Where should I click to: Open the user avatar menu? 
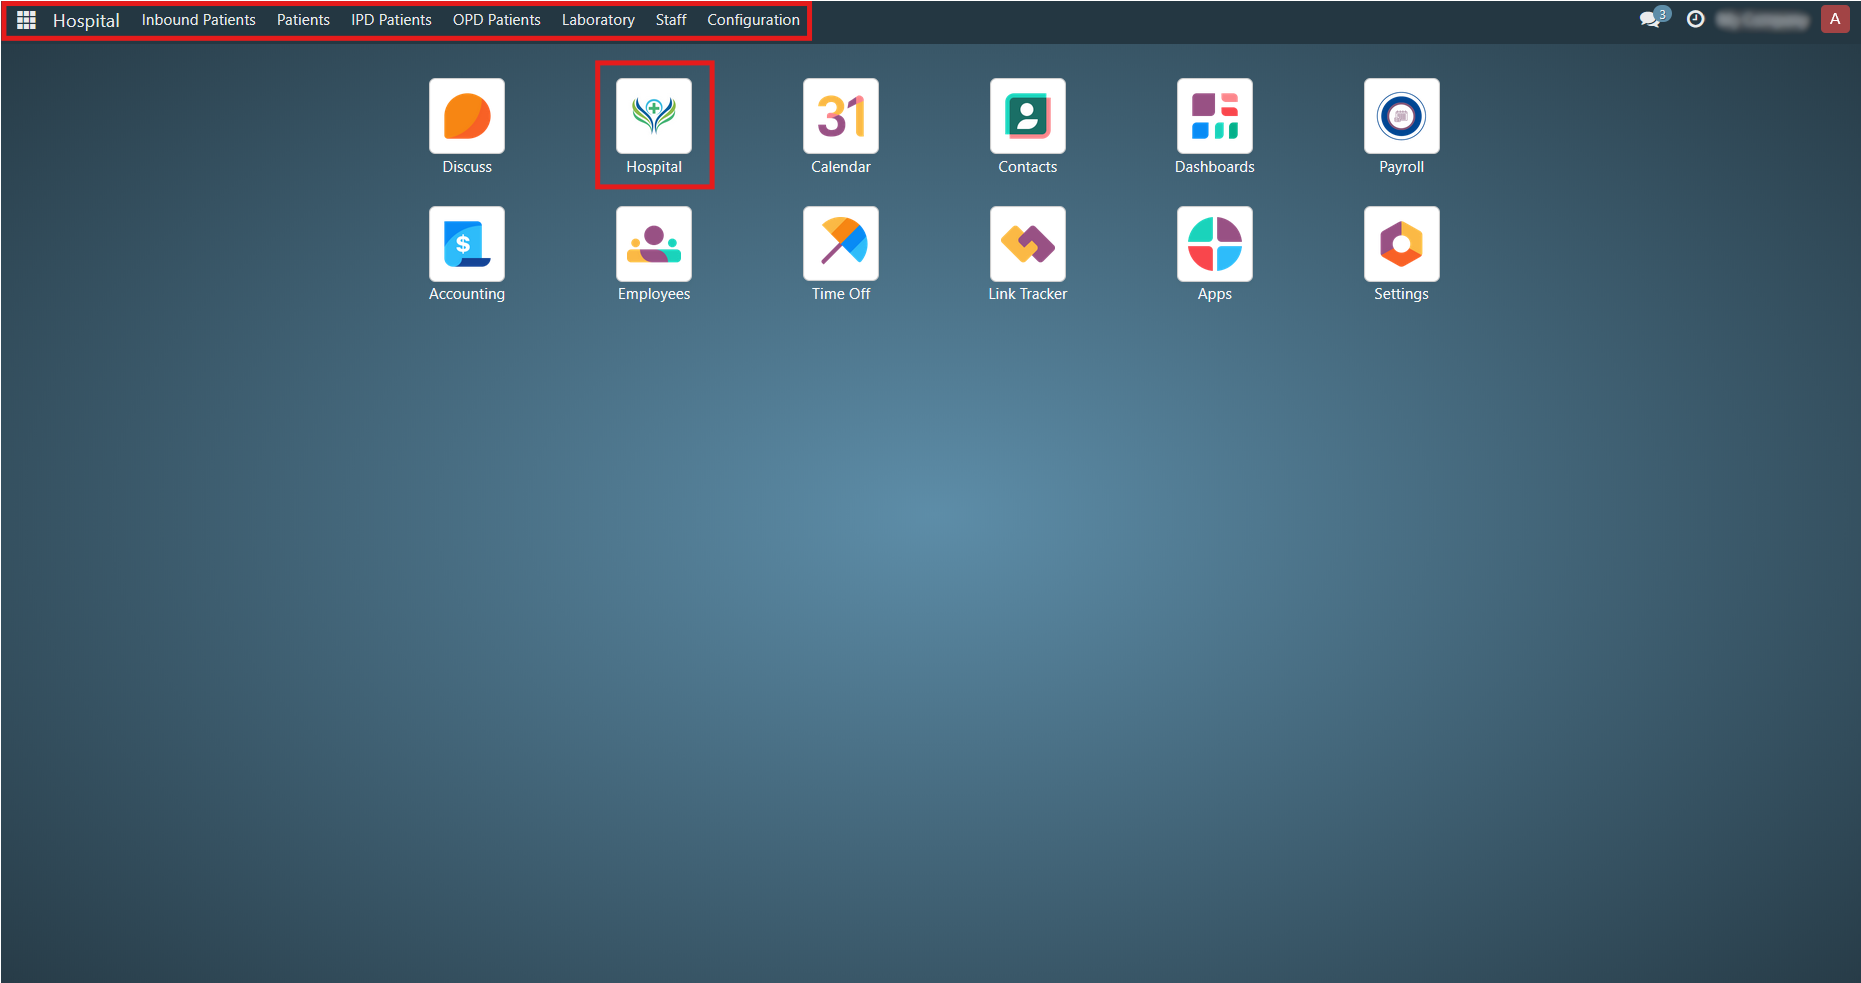(x=1834, y=19)
